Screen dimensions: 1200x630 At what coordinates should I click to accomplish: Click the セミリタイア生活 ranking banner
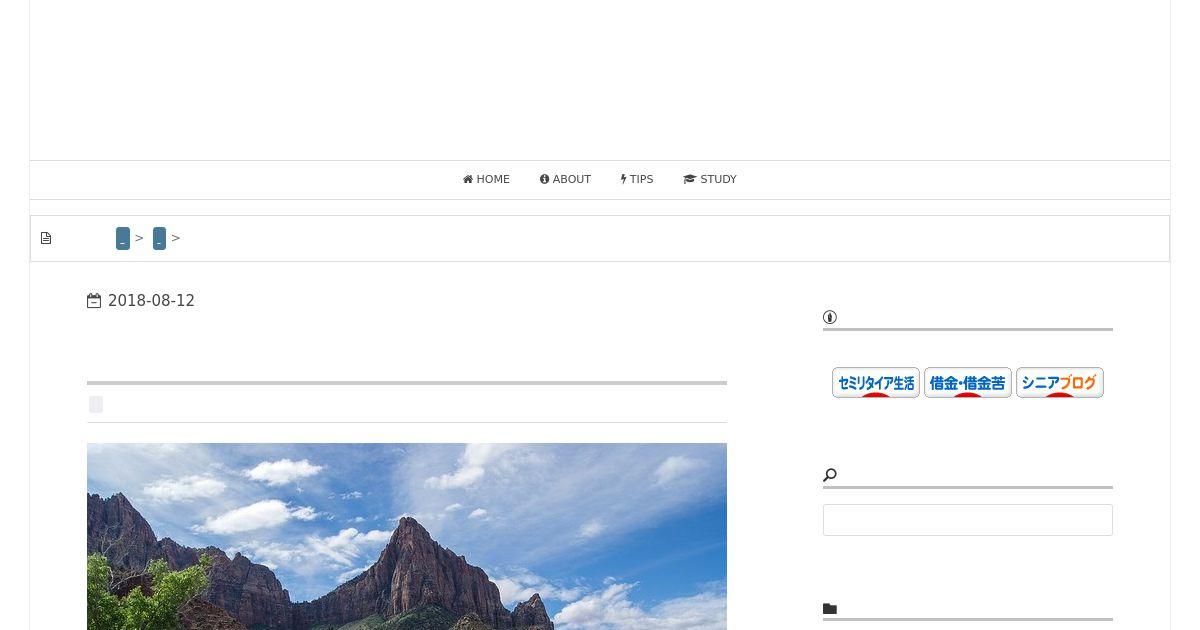coord(876,382)
